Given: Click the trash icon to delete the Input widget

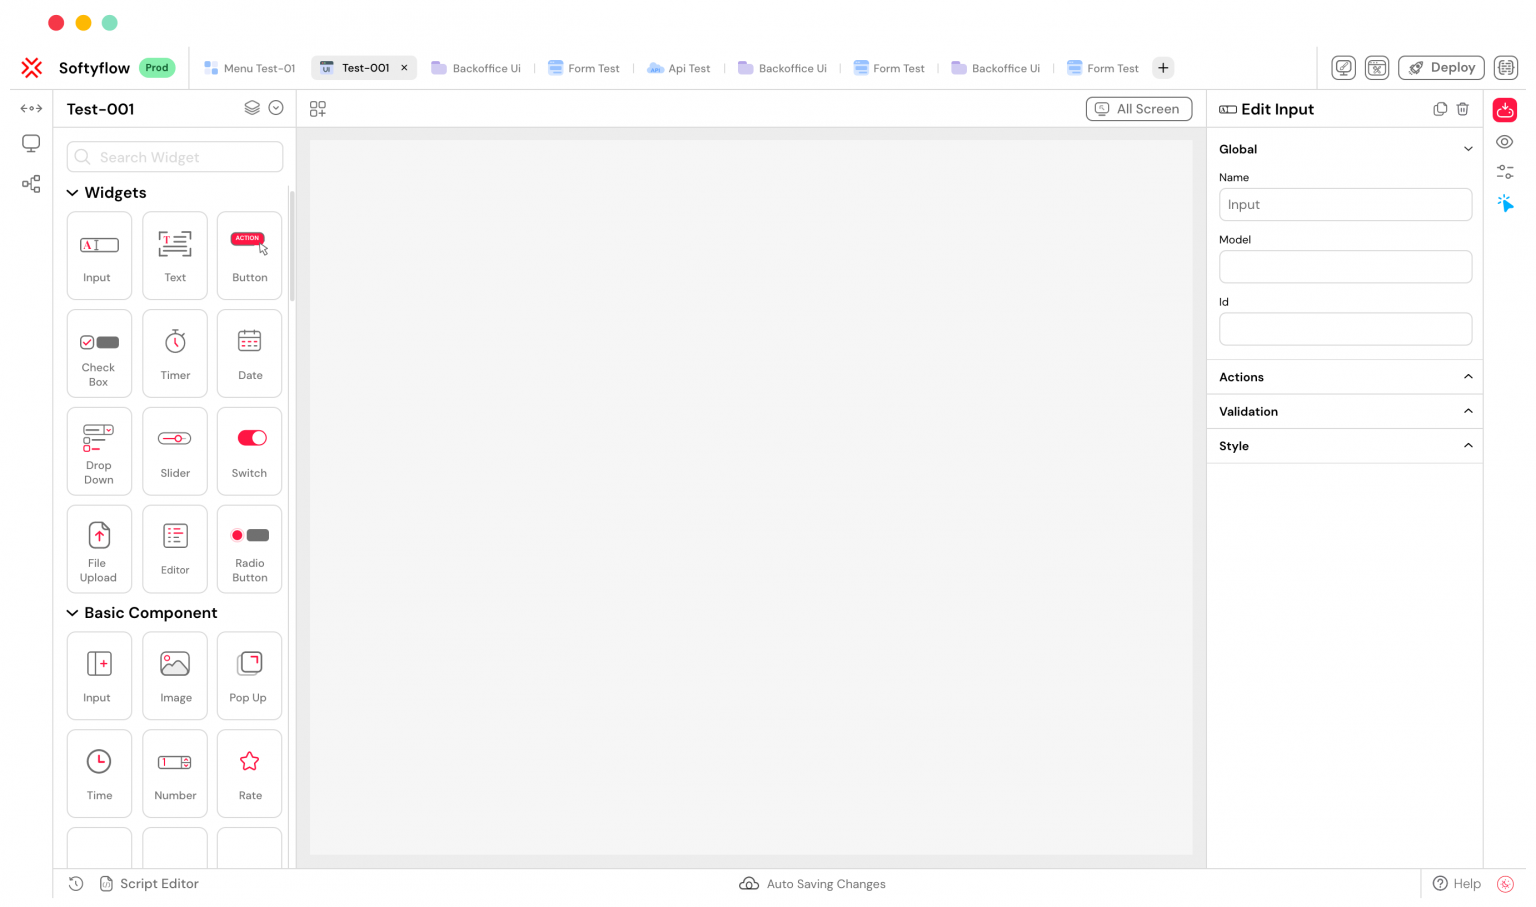Looking at the screenshot, I should click(1463, 108).
